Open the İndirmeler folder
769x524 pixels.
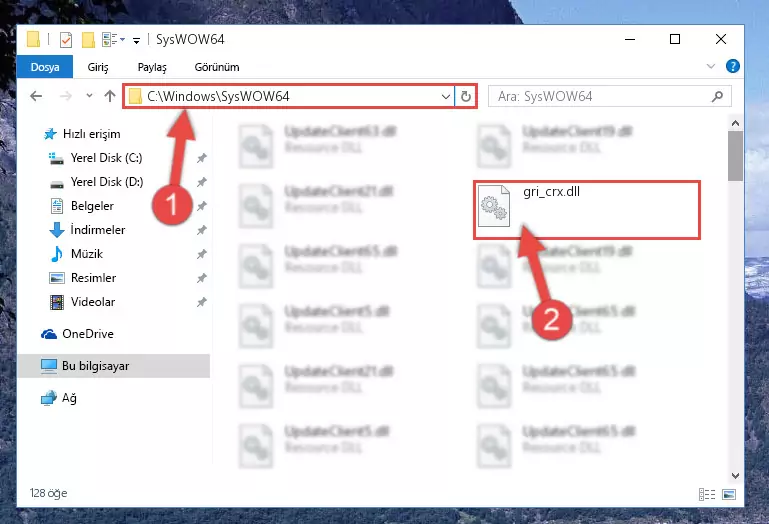pyautogui.click(x=97, y=230)
